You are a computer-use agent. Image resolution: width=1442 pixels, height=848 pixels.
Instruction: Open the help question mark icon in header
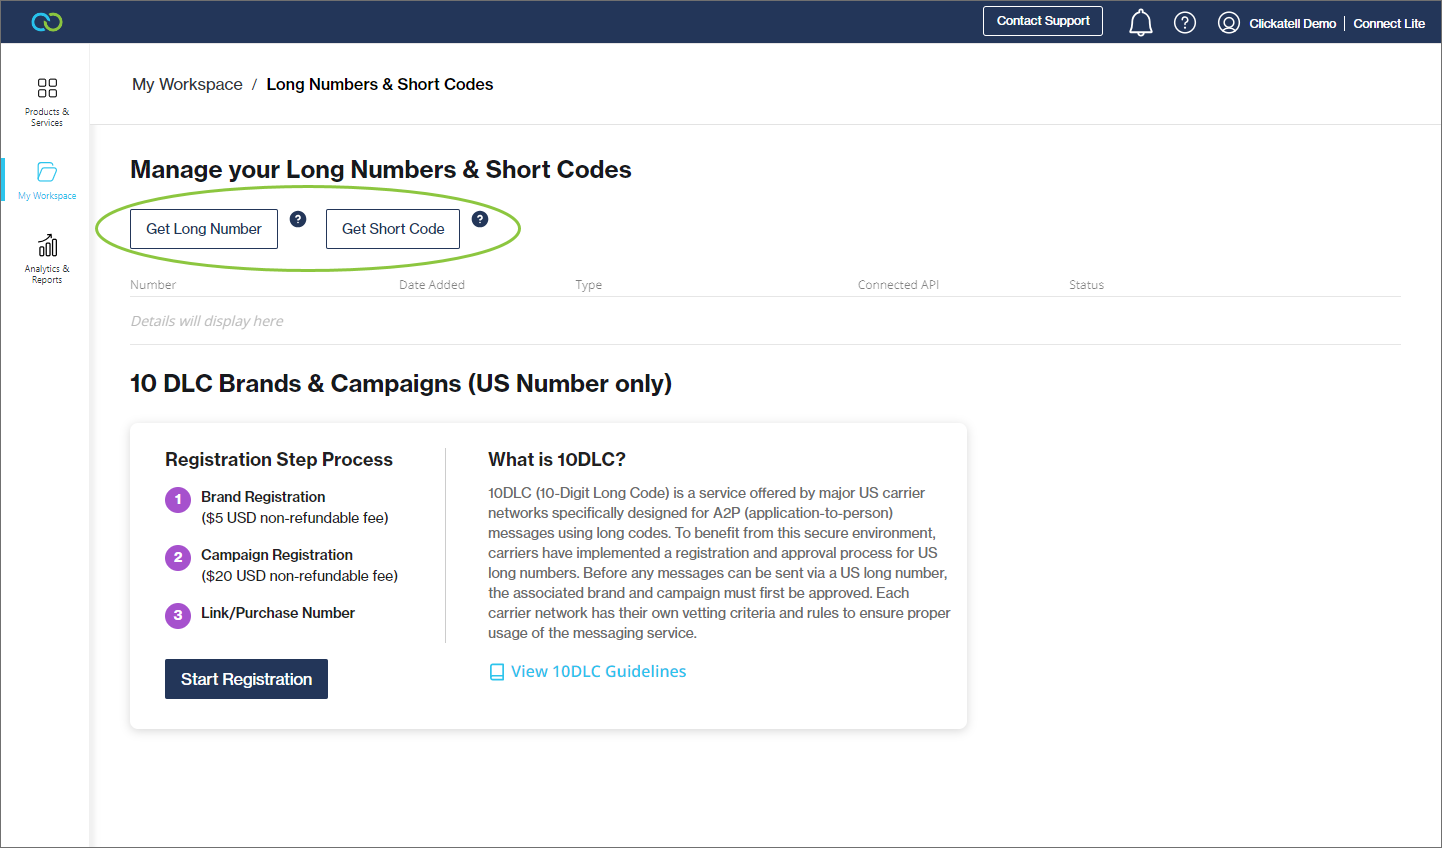click(x=1184, y=22)
